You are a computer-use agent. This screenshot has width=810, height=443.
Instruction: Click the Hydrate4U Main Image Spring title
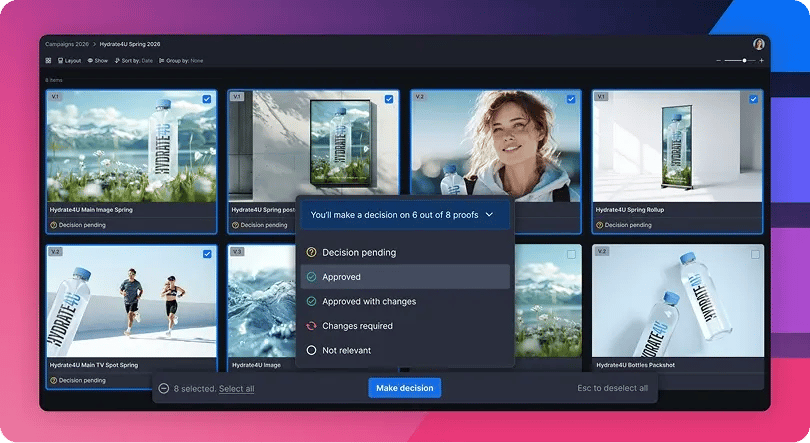tap(91, 210)
